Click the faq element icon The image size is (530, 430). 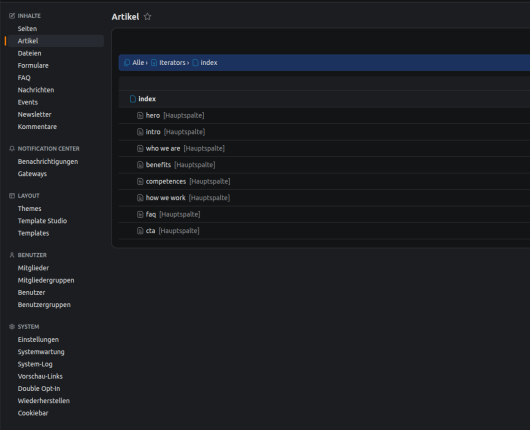tap(140, 214)
